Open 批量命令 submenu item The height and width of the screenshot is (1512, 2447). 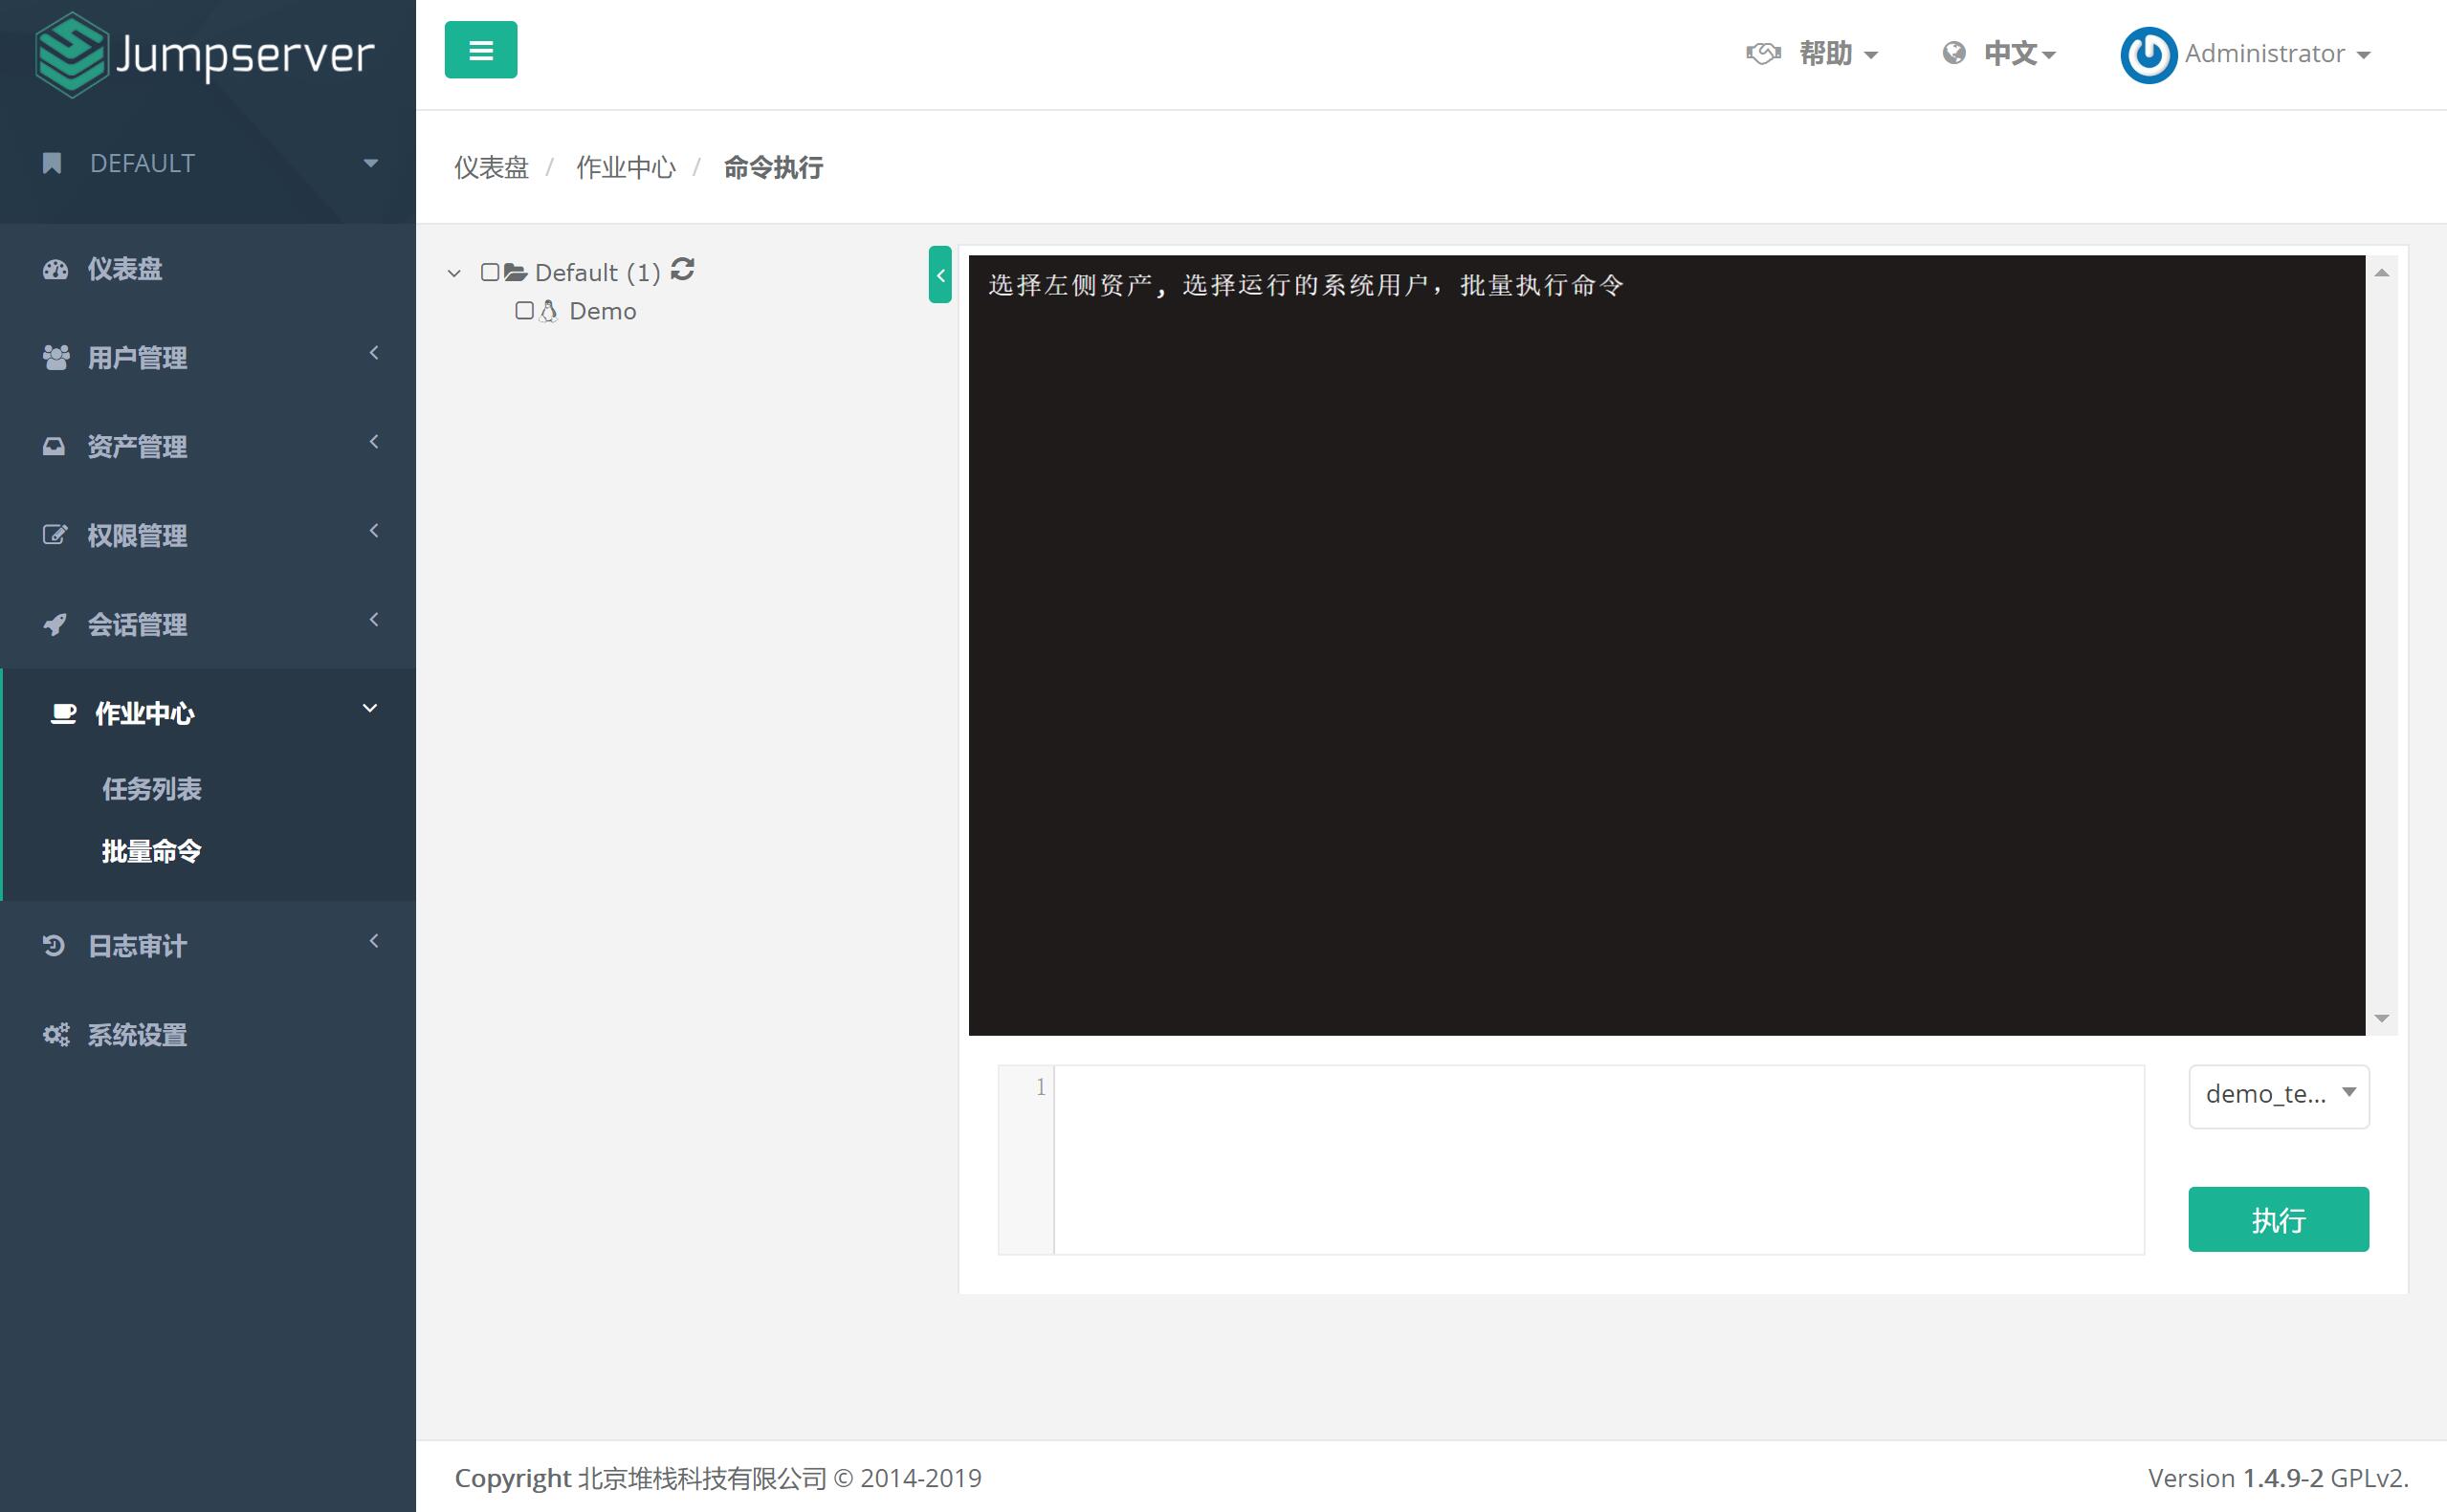(x=152, y=851)
